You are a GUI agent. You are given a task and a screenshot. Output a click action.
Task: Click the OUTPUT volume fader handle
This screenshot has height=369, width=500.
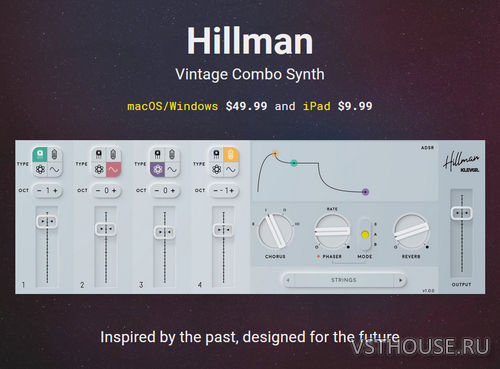pyautogui.click(x=462, y=213)
